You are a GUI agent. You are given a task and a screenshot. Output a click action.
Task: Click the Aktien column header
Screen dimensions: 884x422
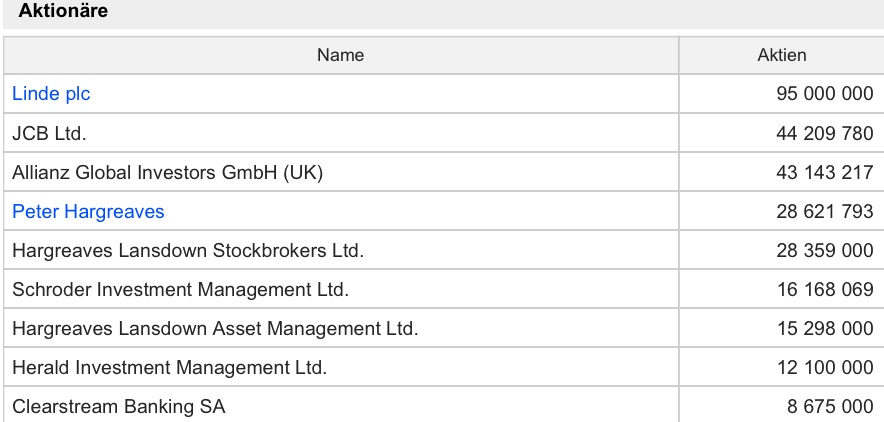point(781,55)
